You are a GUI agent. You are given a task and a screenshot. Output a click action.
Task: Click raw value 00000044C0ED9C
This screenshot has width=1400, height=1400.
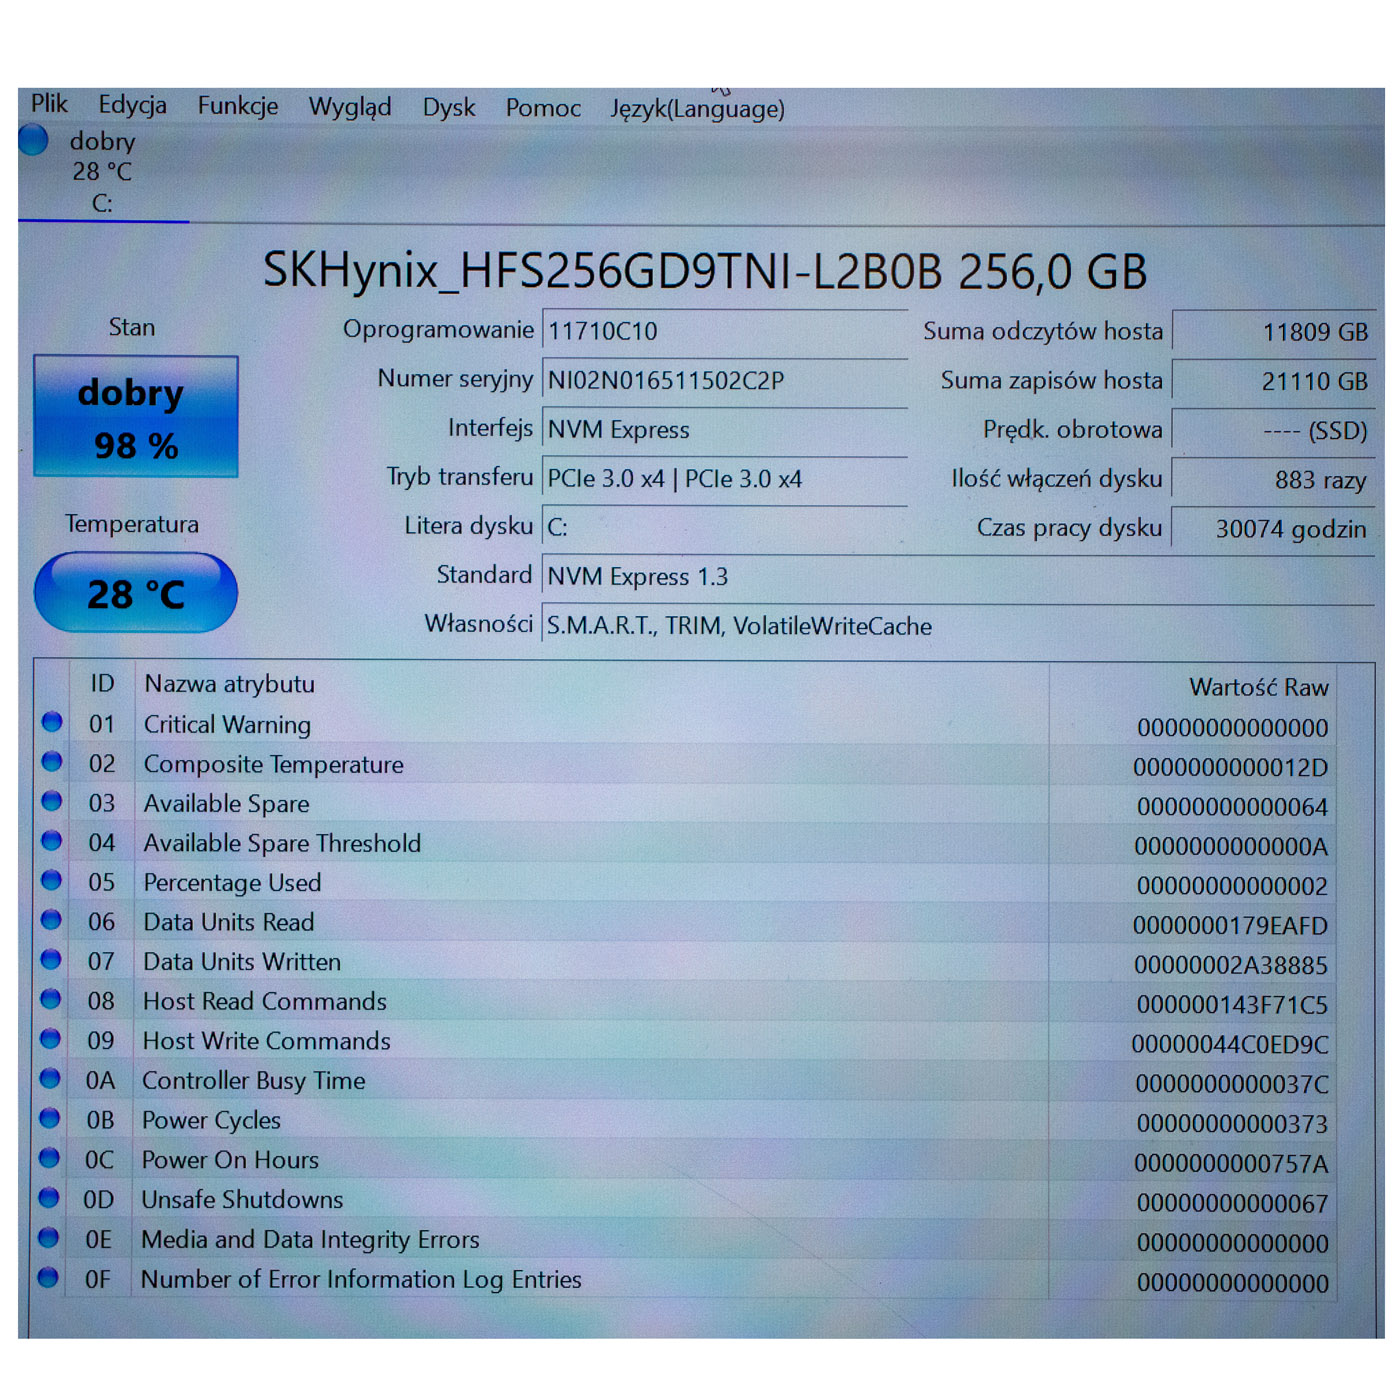pos(1230,1045)
